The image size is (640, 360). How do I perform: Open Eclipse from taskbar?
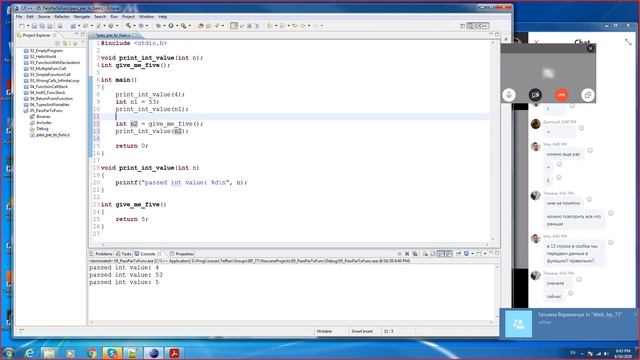tap(153, 353)
